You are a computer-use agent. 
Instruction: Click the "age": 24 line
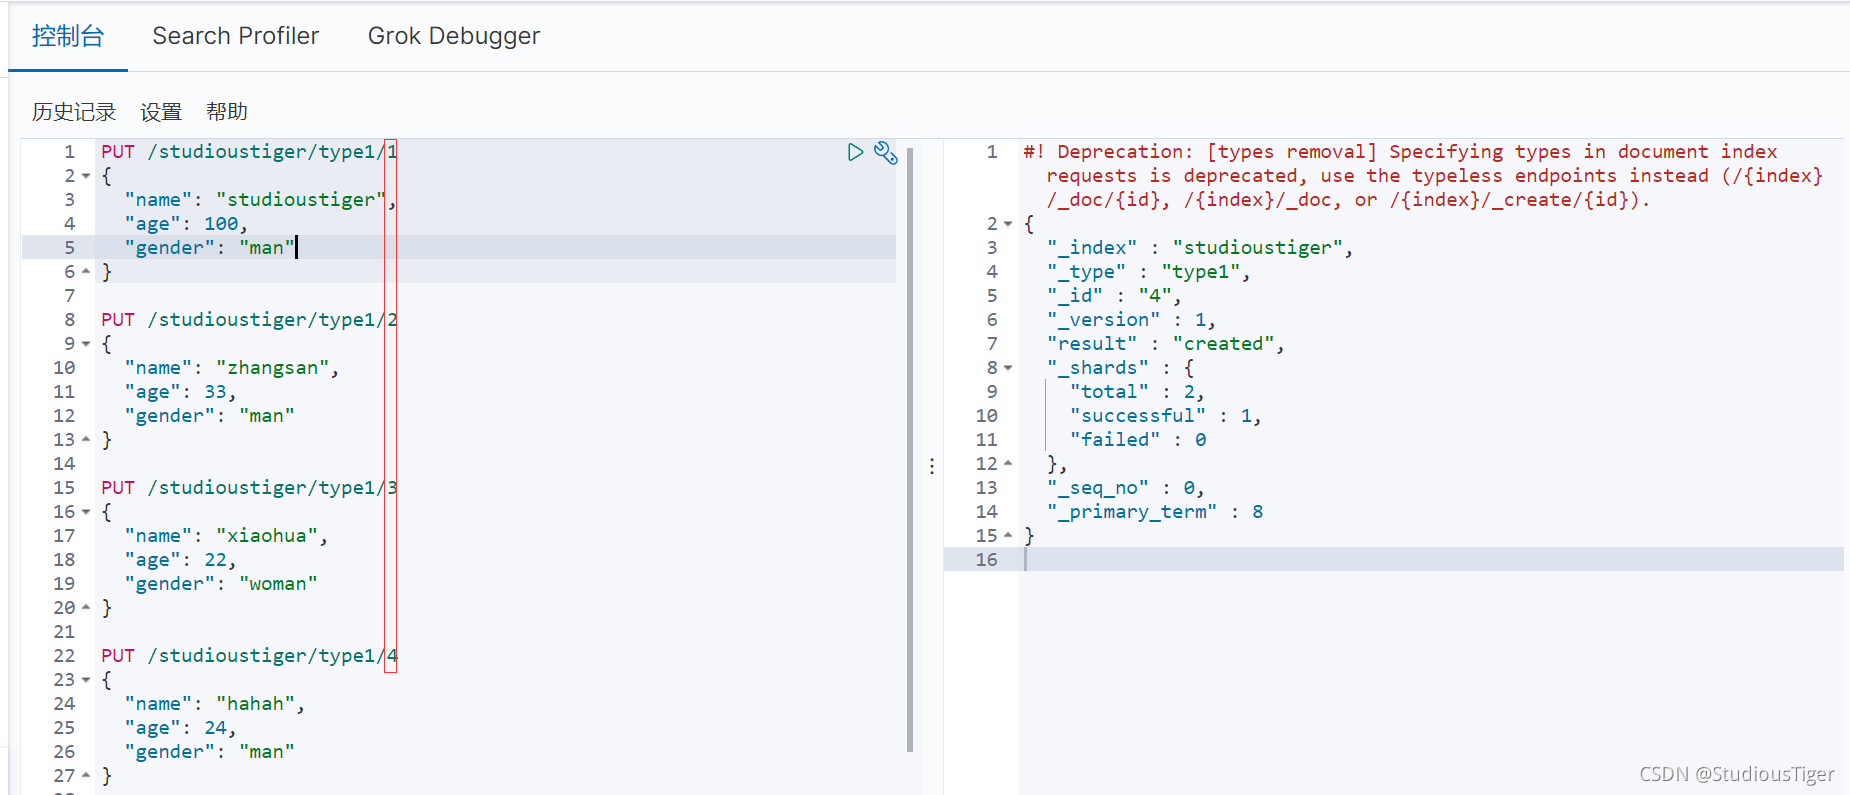click(x=180, y=728)
